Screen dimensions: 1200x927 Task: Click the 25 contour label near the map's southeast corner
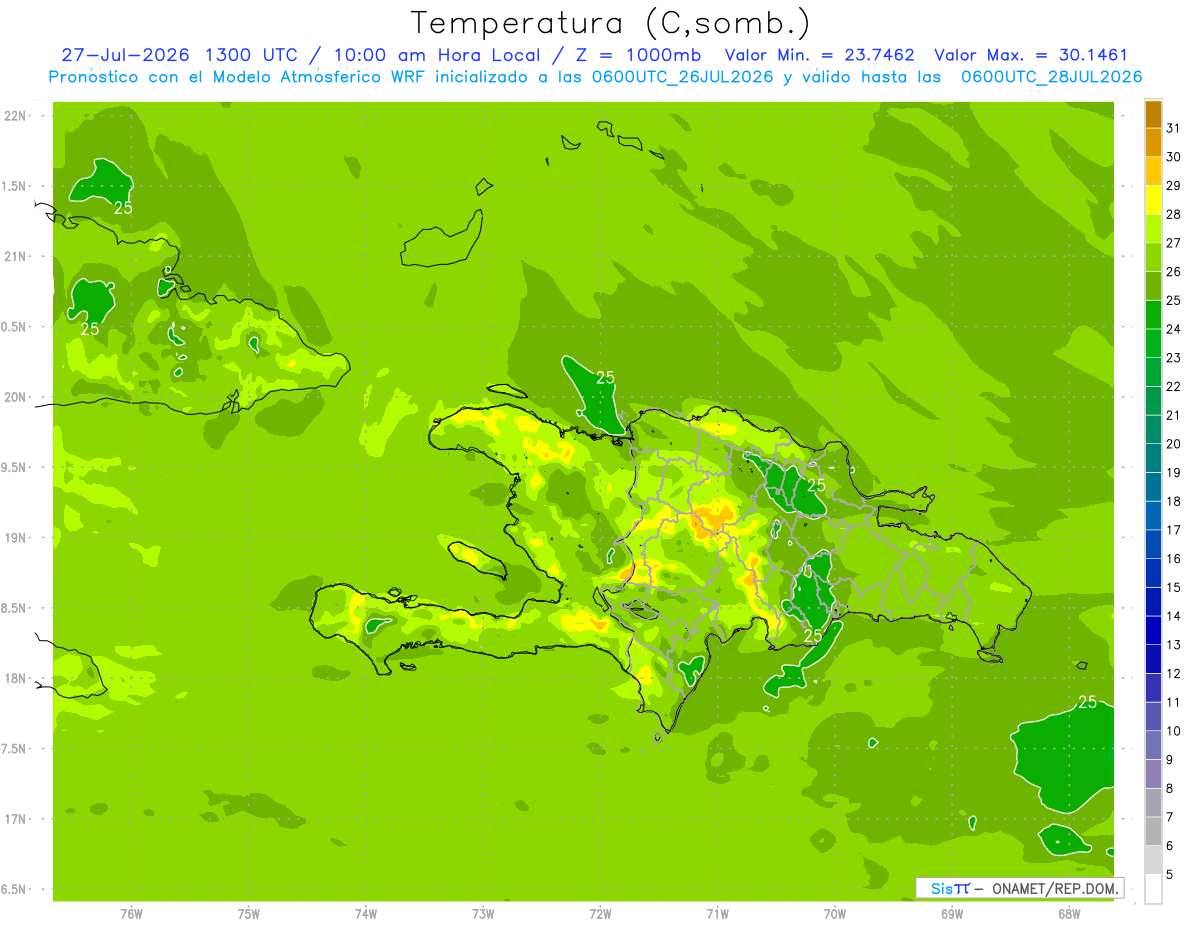[x=1088, y=702]
